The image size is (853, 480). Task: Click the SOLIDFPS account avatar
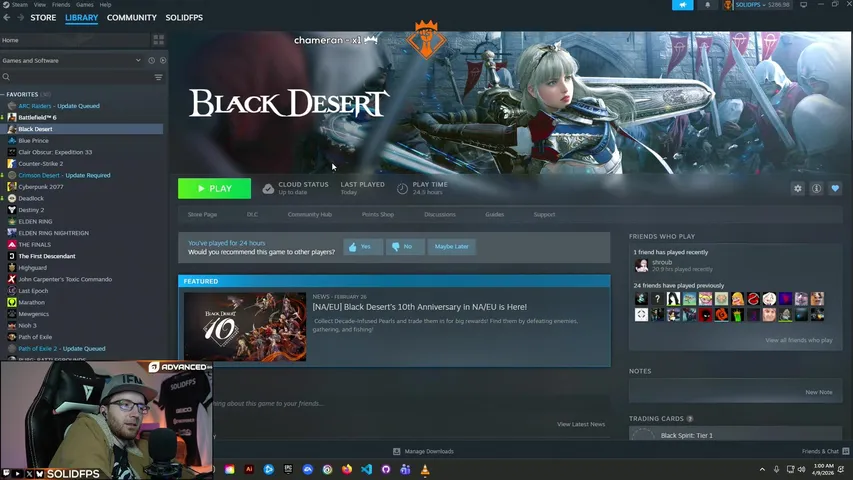coord(728,5)
